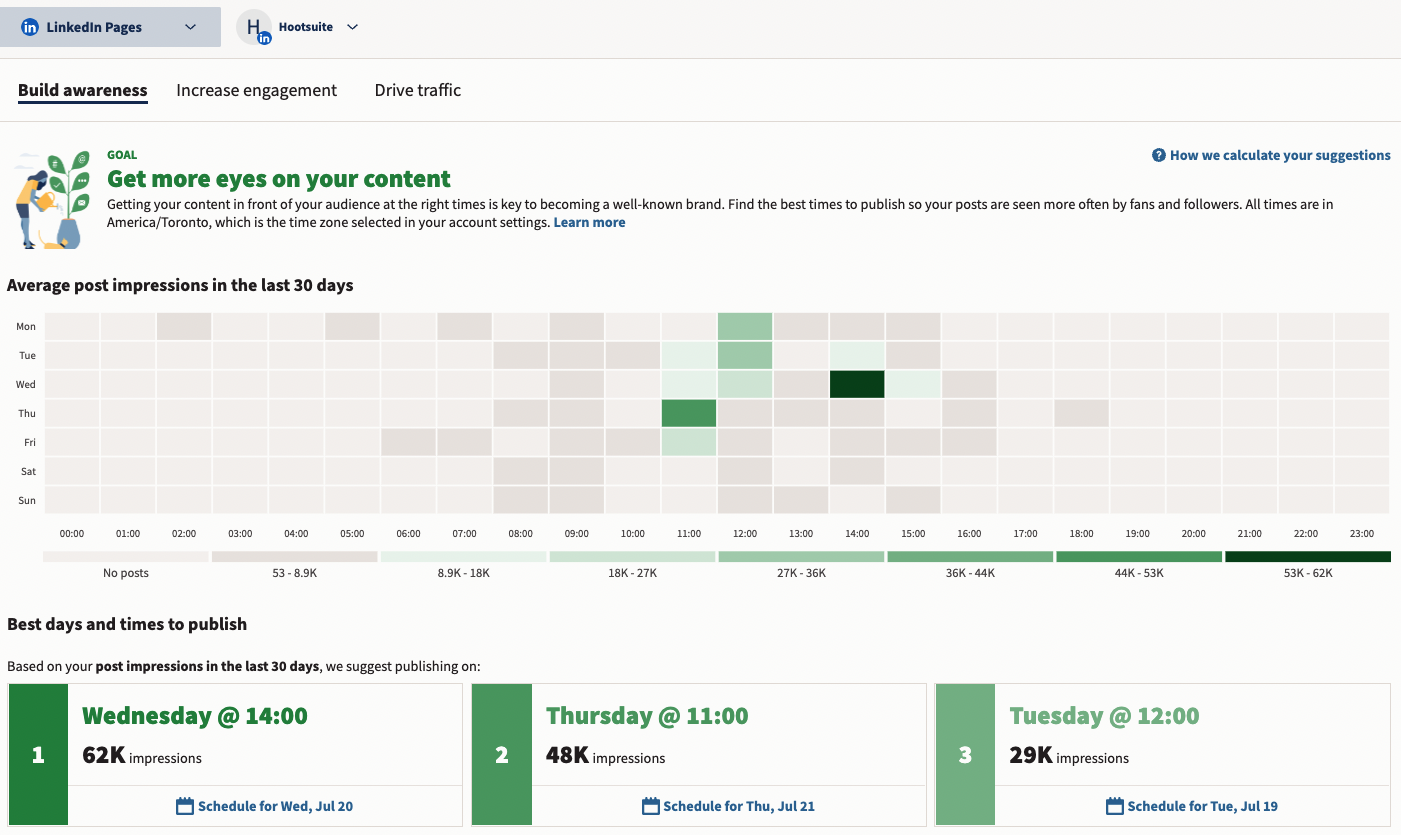Switch to the Drive traffic tab
The width and height of the screenshot is (1401, 835).
[417, 90]
